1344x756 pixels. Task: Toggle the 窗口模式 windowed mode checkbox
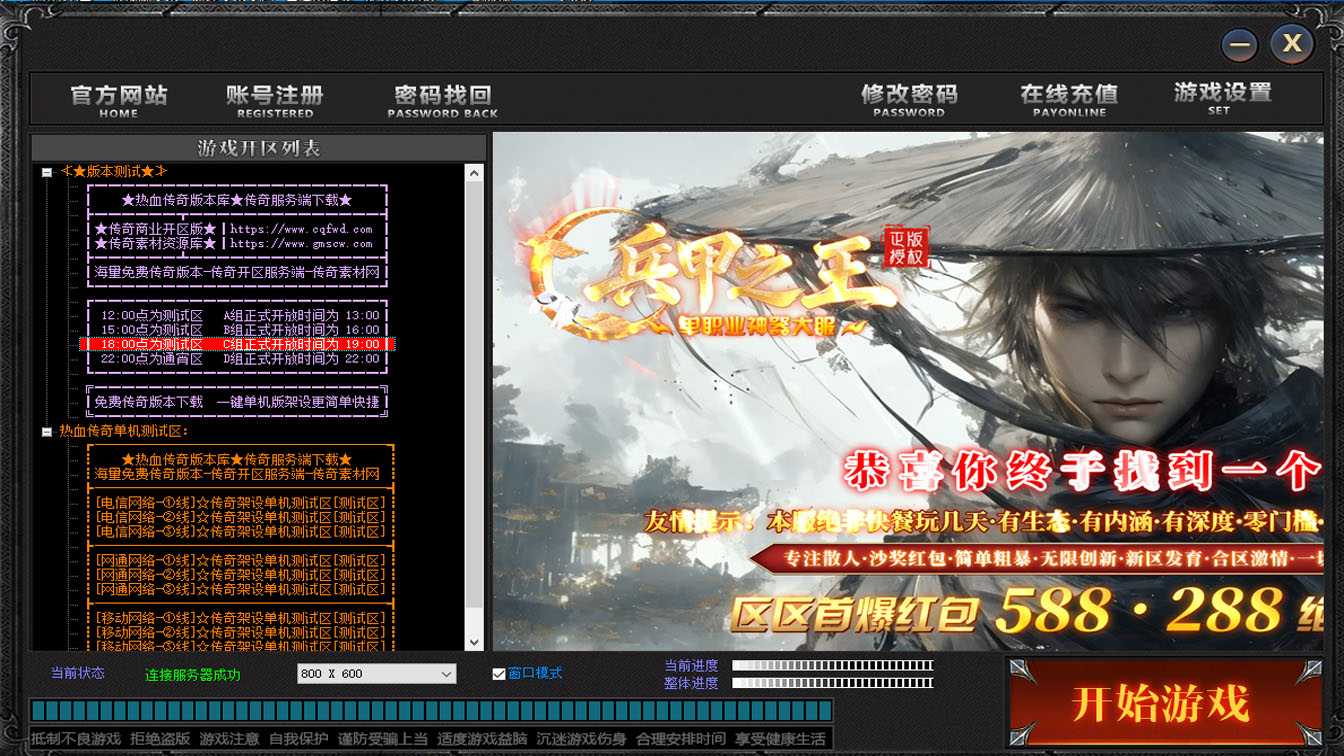[499, 674]
